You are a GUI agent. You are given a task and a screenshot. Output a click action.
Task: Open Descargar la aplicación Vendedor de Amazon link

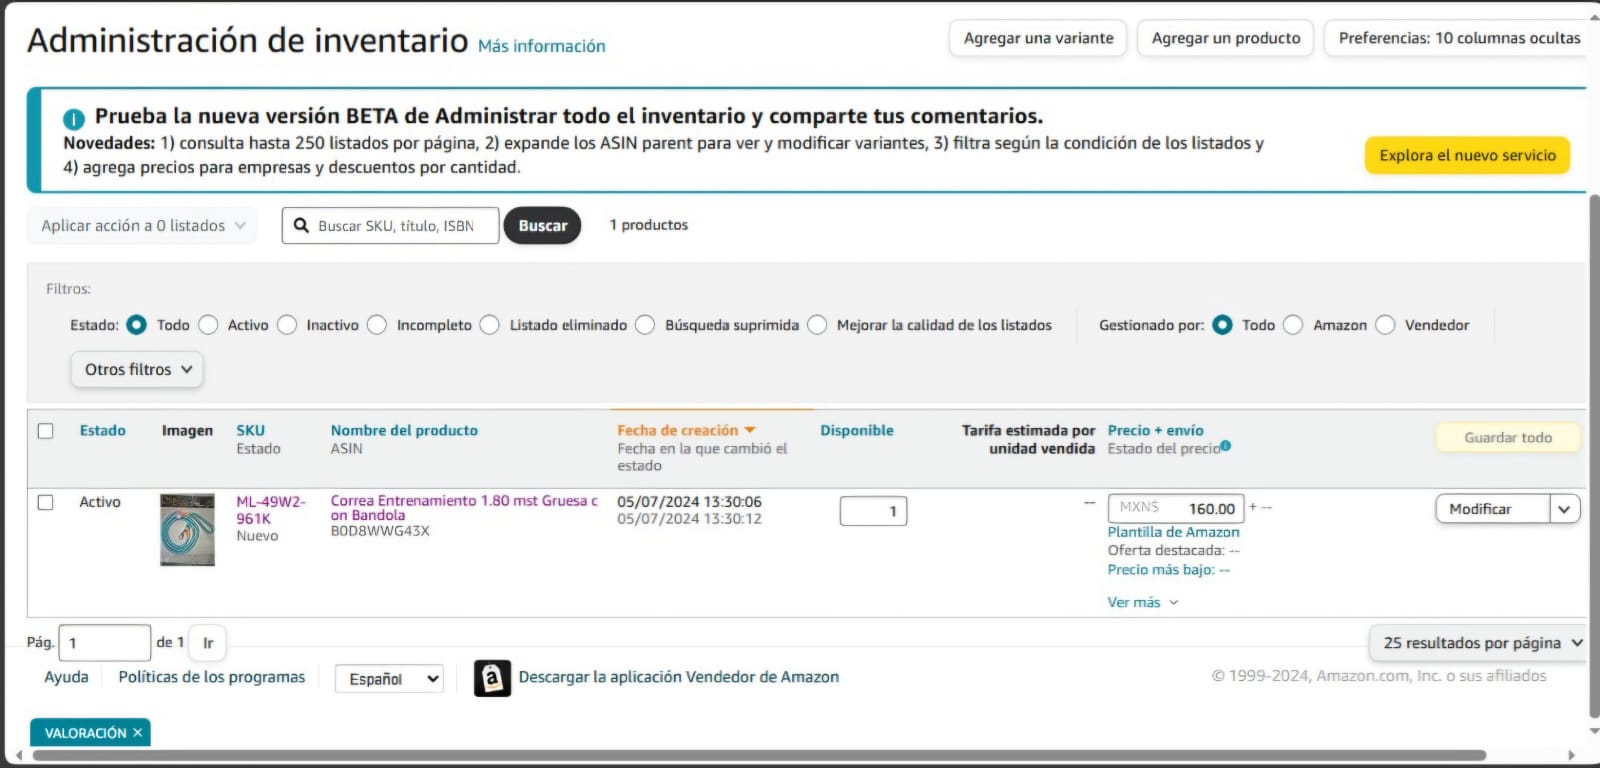678,677
